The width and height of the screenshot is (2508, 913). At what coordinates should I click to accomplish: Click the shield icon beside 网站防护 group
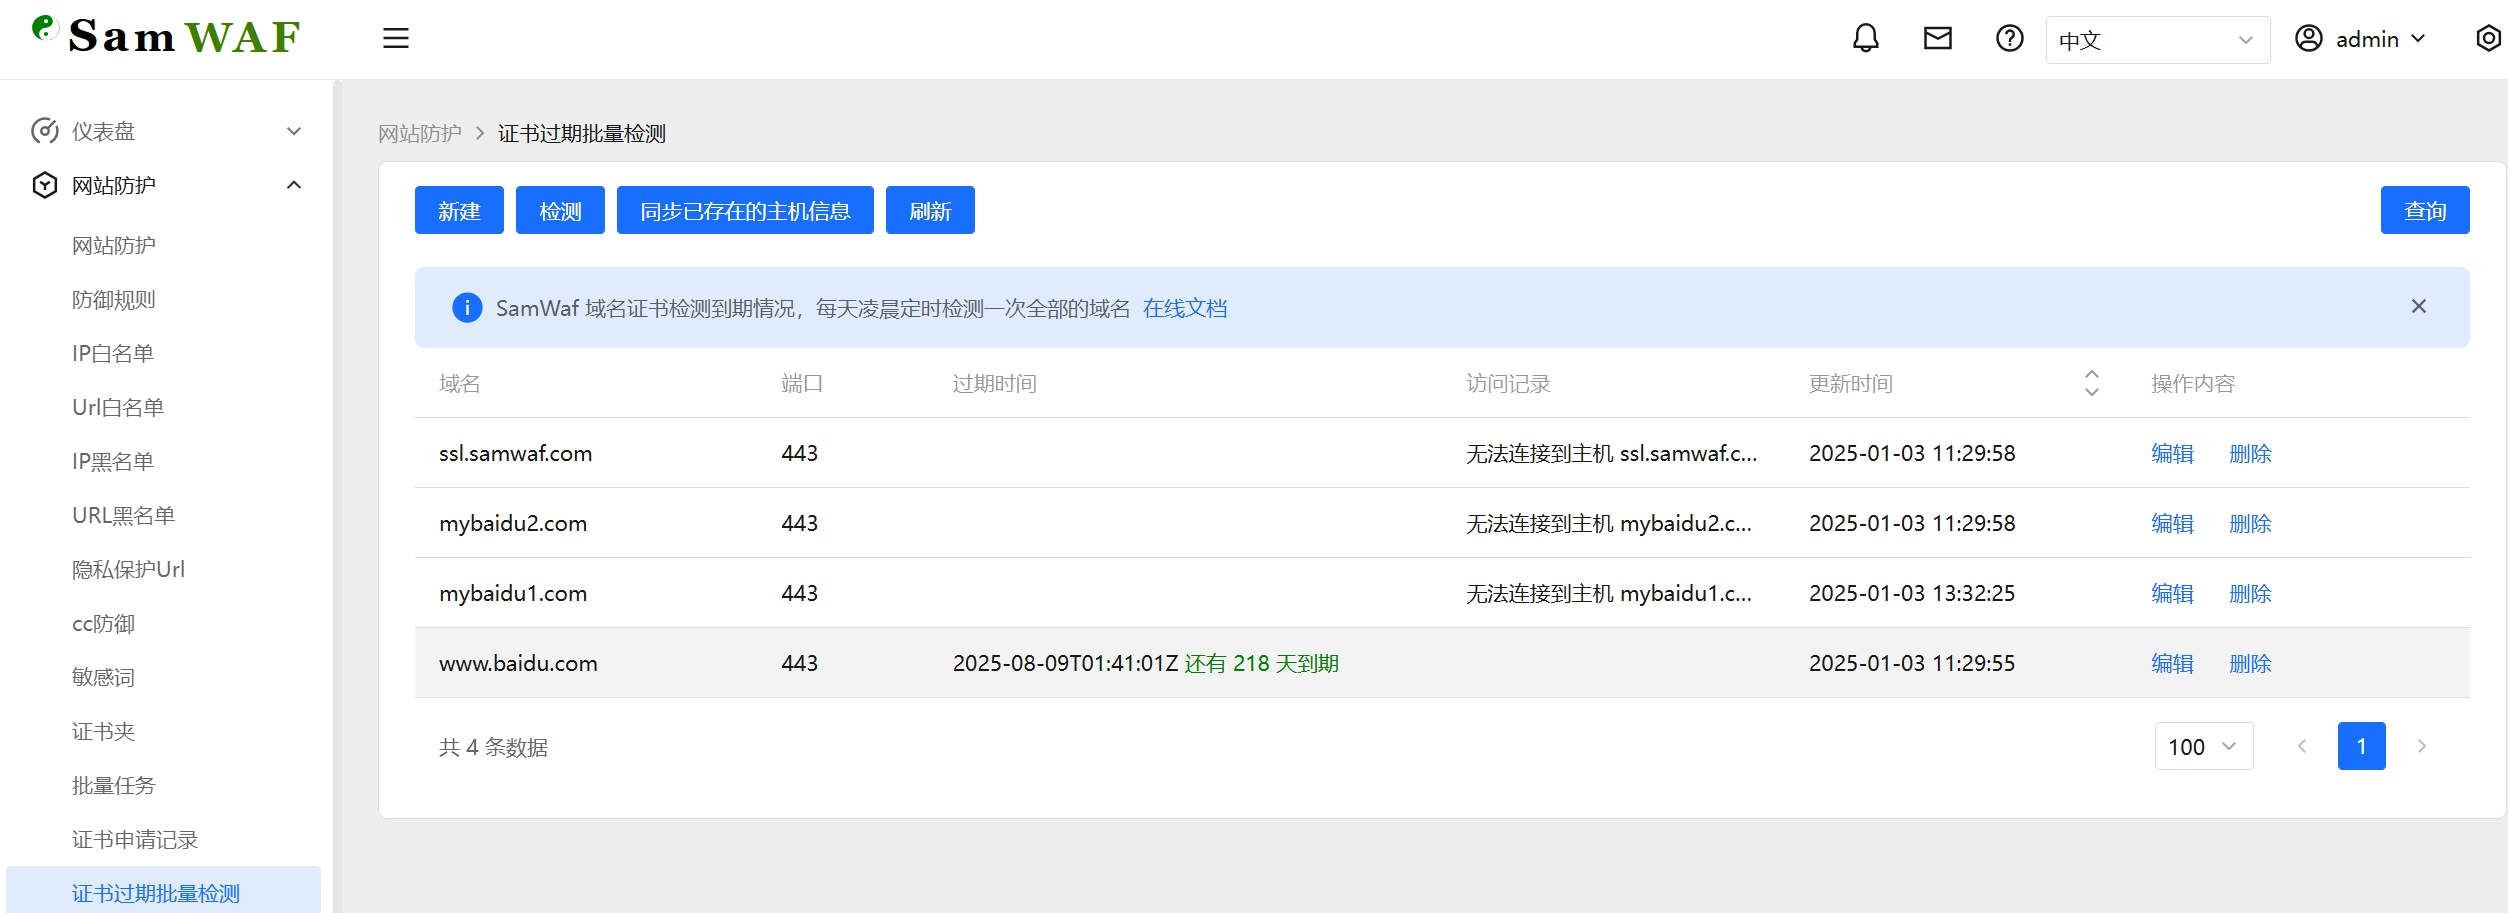pyautogui.click(x=44, y=185)
